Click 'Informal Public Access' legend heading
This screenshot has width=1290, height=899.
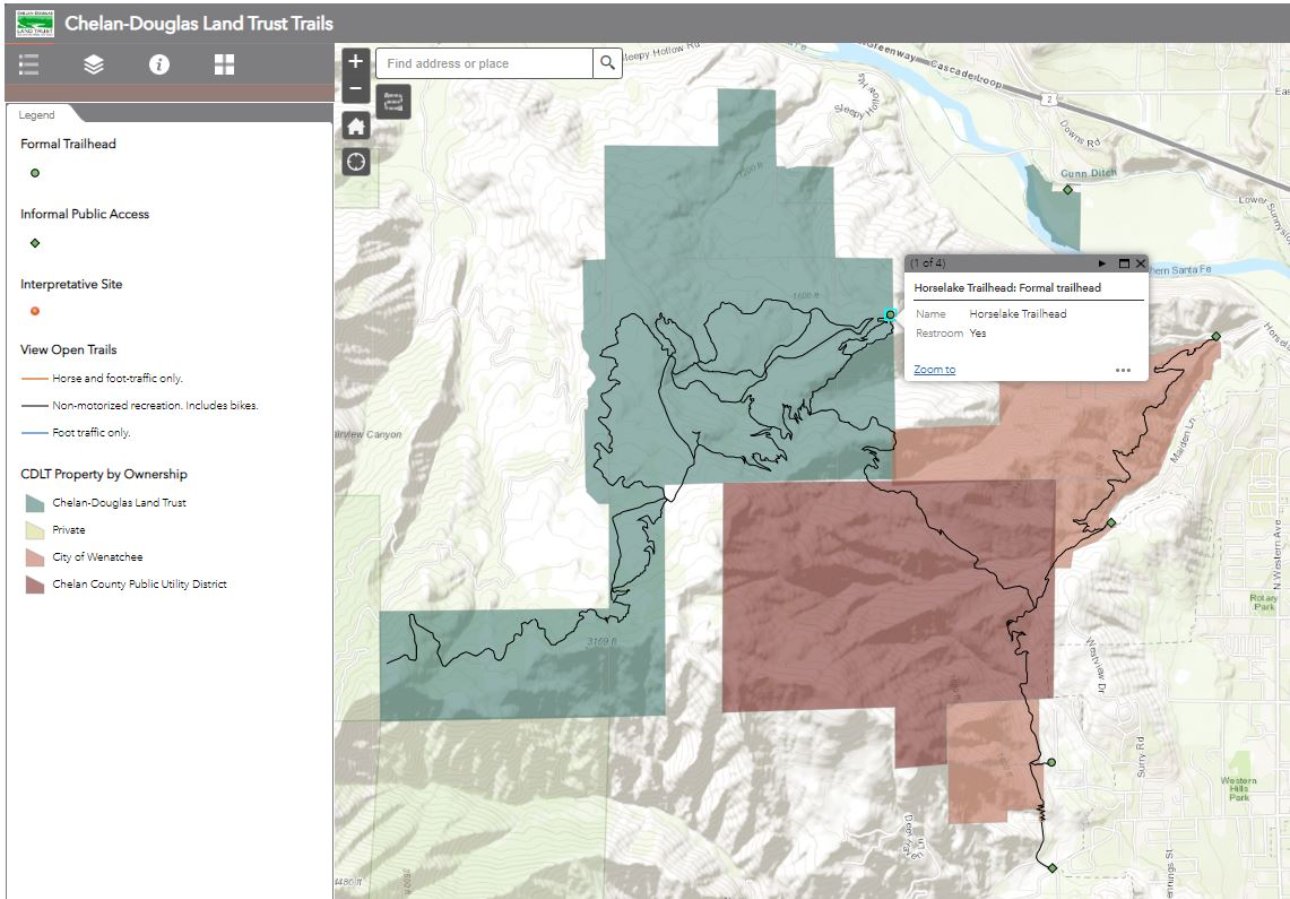(x=85, y=214)
